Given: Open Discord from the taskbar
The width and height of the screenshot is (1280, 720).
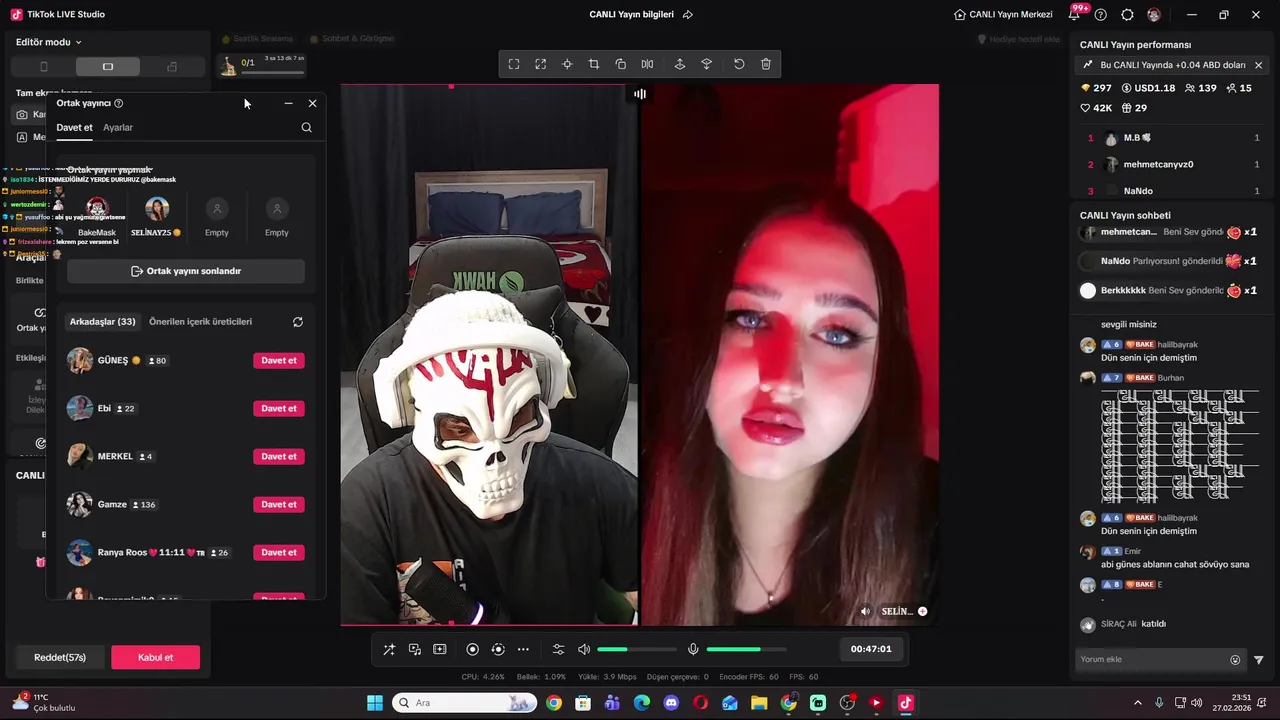Looking at the screenshot, I should (671, 703).
